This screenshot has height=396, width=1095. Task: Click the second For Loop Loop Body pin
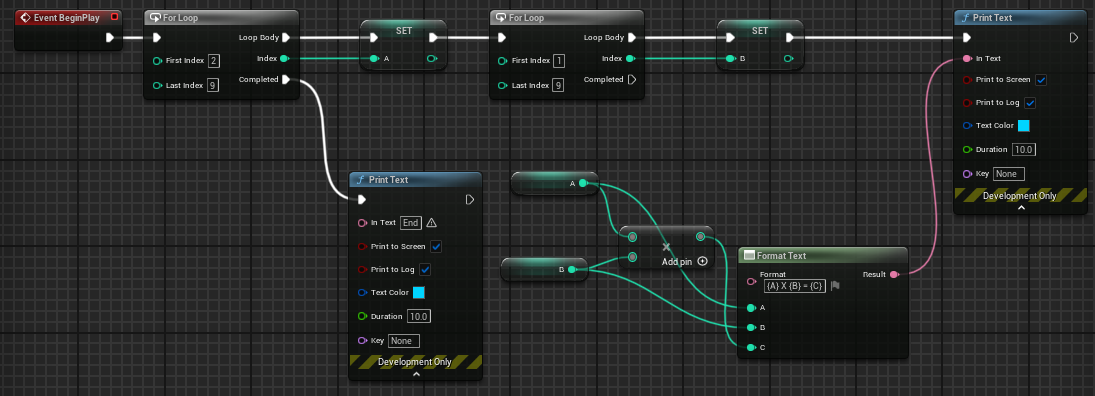coord(631,38)
